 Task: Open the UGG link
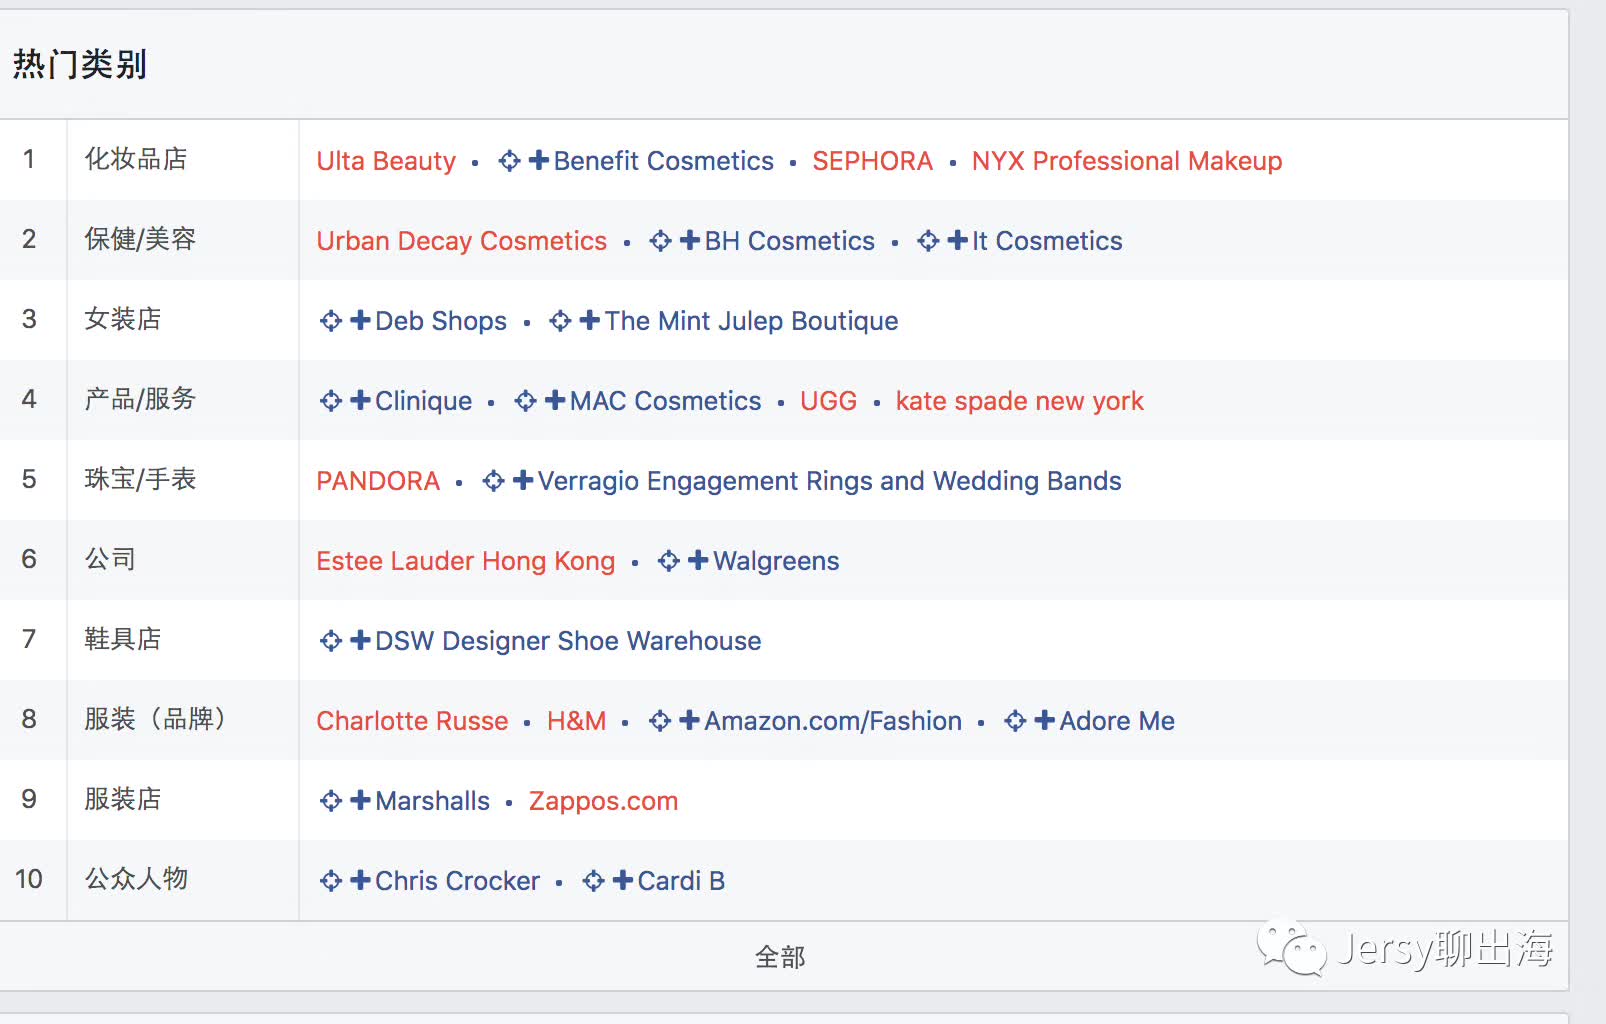829,401
